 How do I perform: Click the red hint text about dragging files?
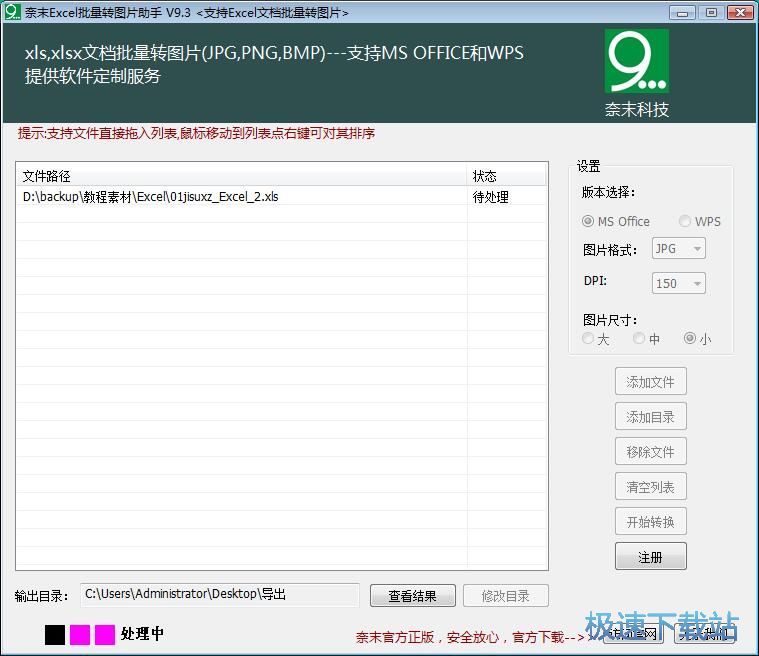[197, 133]
